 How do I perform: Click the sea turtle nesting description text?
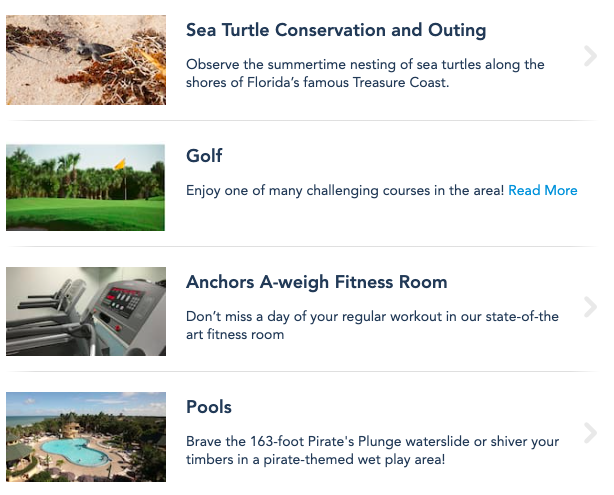click(x=365, y=74)
